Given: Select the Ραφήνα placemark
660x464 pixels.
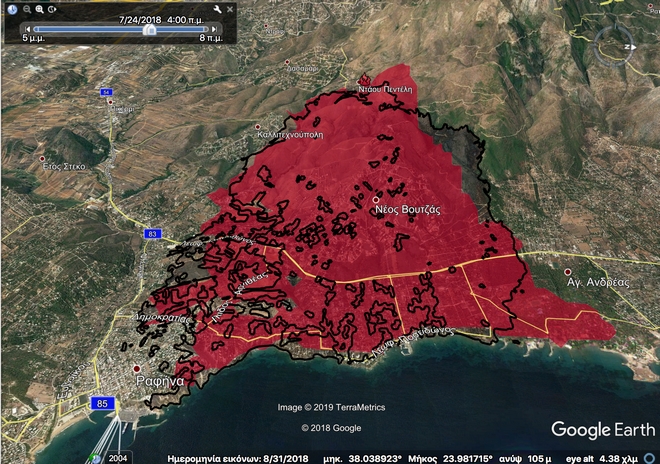Looking at the screenshot, I should [x=137, y=369].
